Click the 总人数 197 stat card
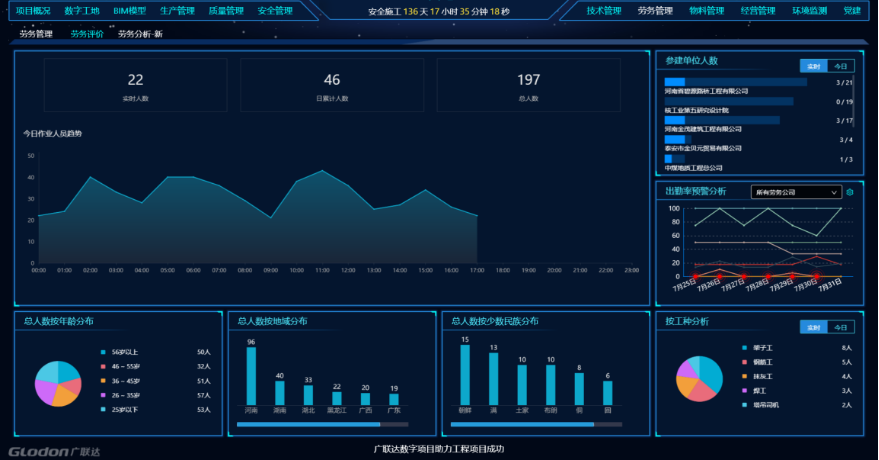 tap(528, 84)
